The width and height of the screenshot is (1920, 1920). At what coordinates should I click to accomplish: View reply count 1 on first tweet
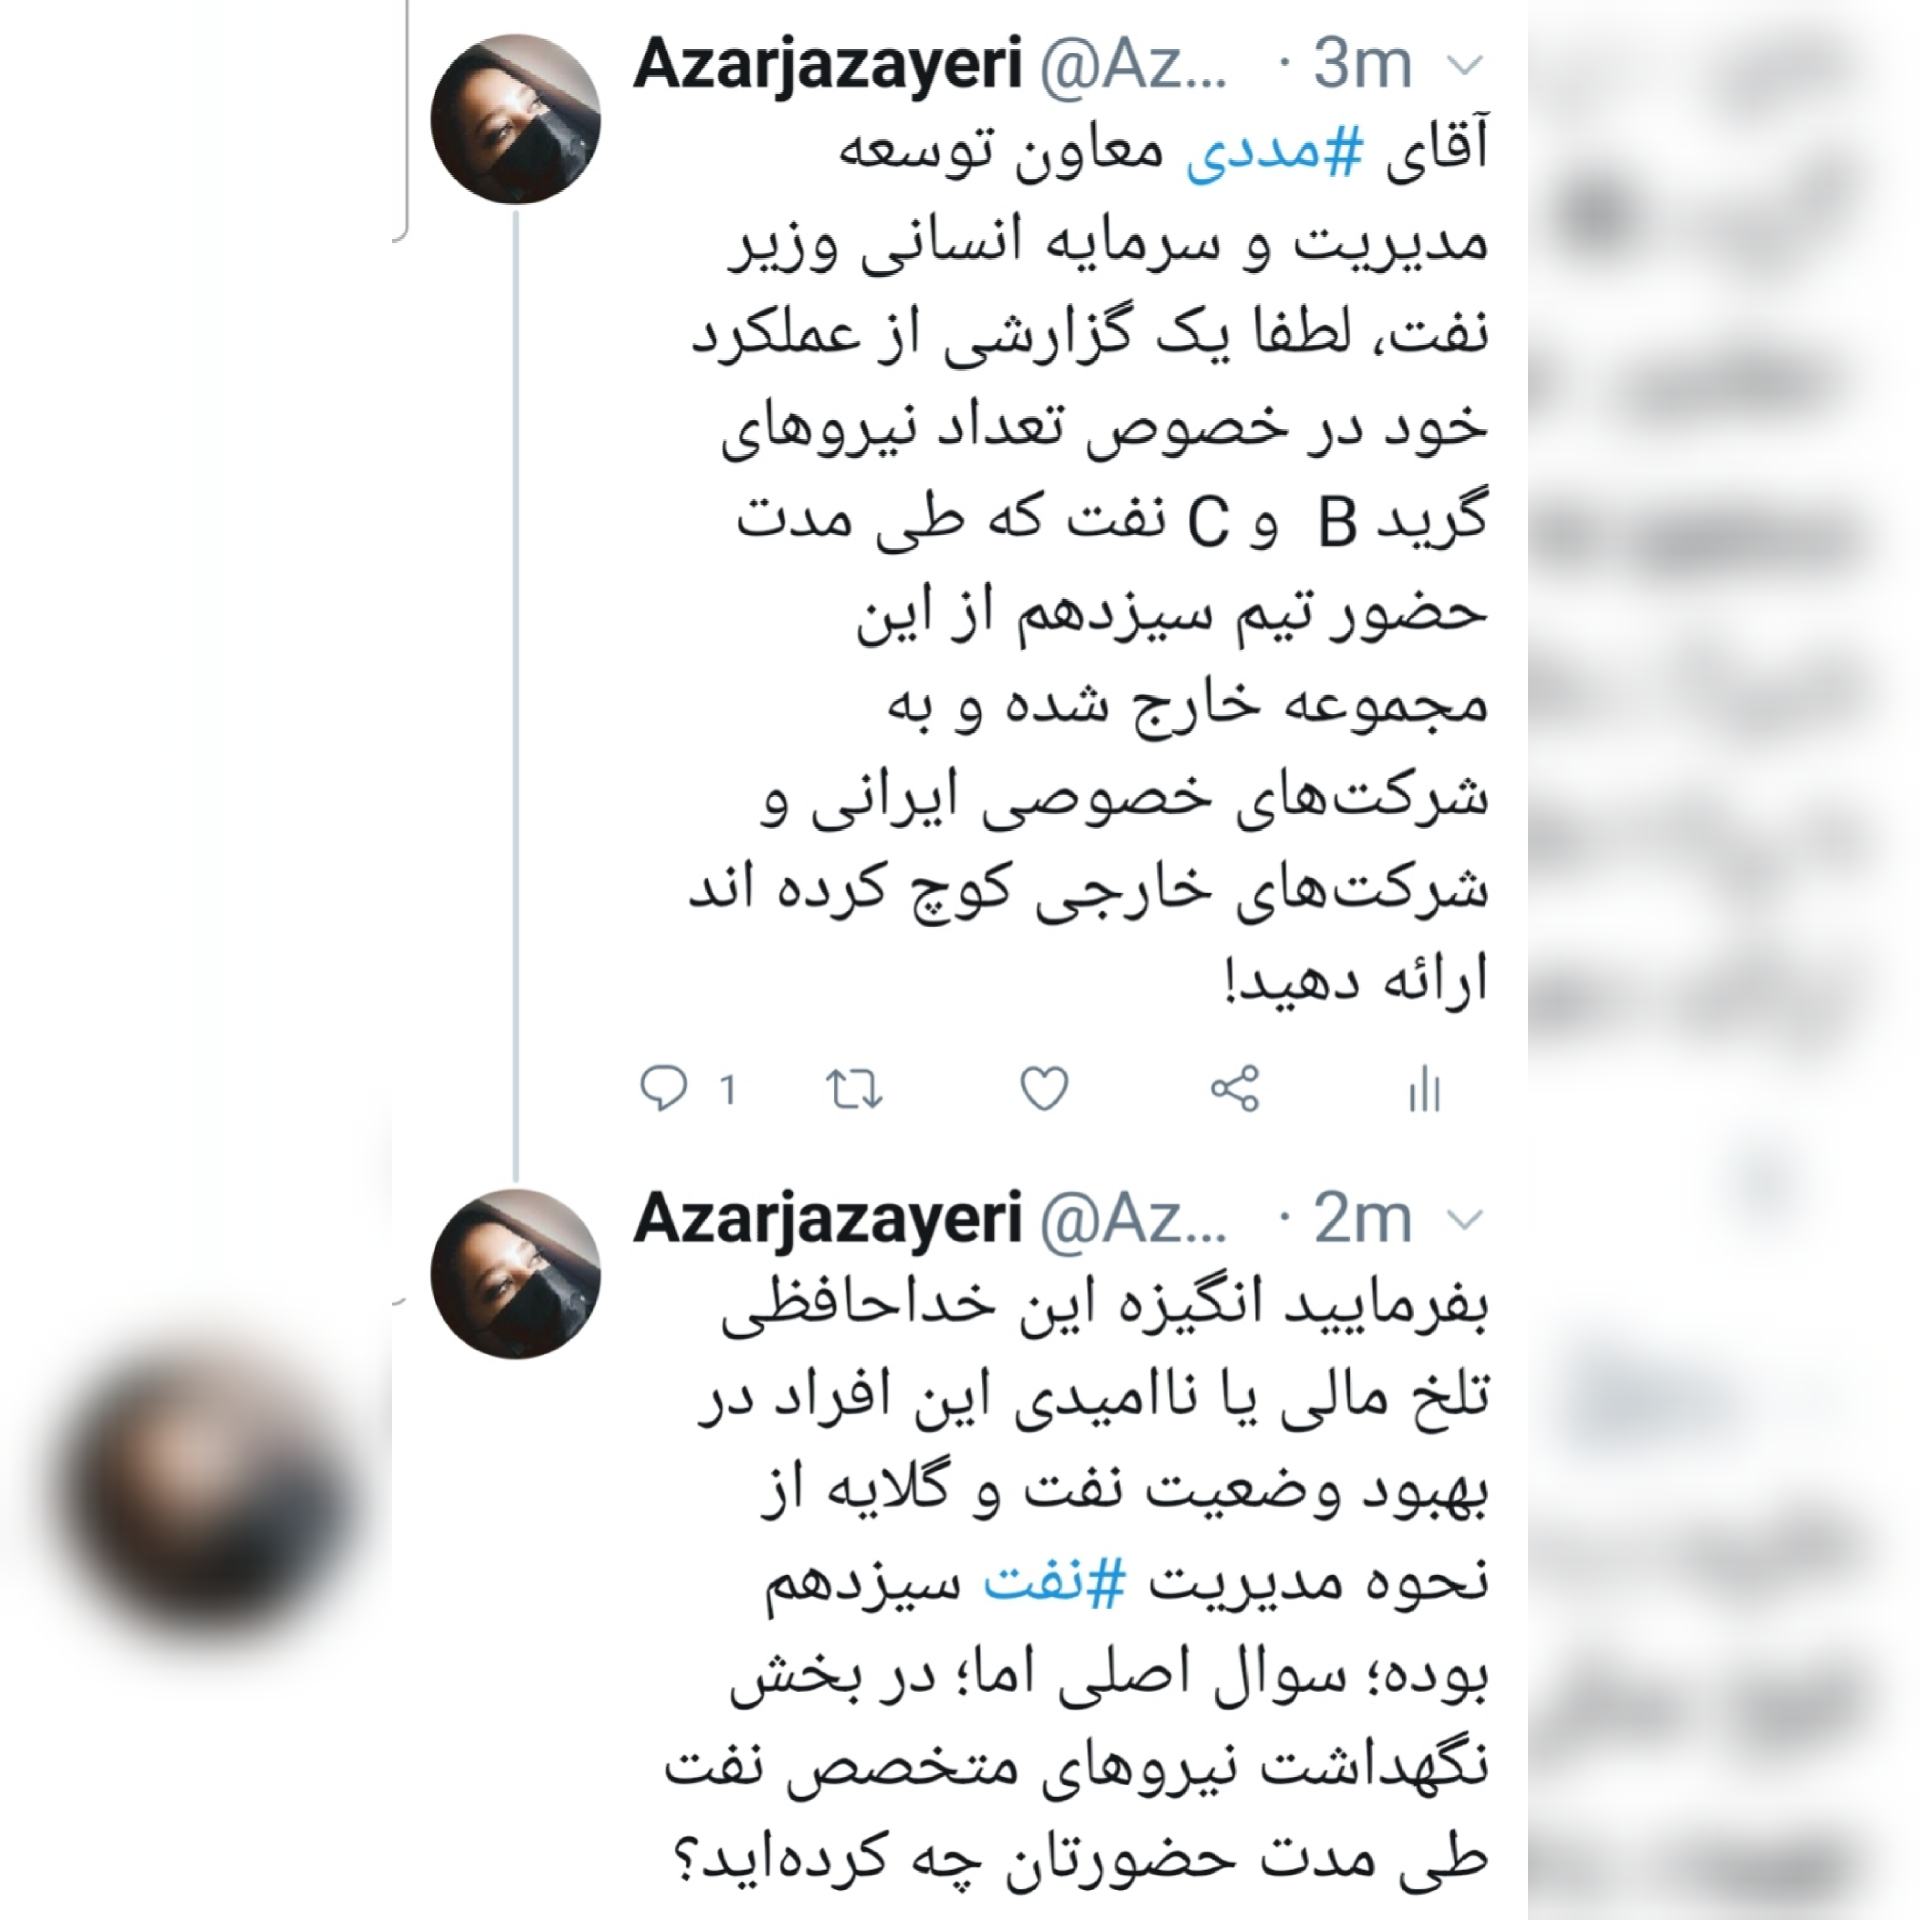[x=728, y=1089]
